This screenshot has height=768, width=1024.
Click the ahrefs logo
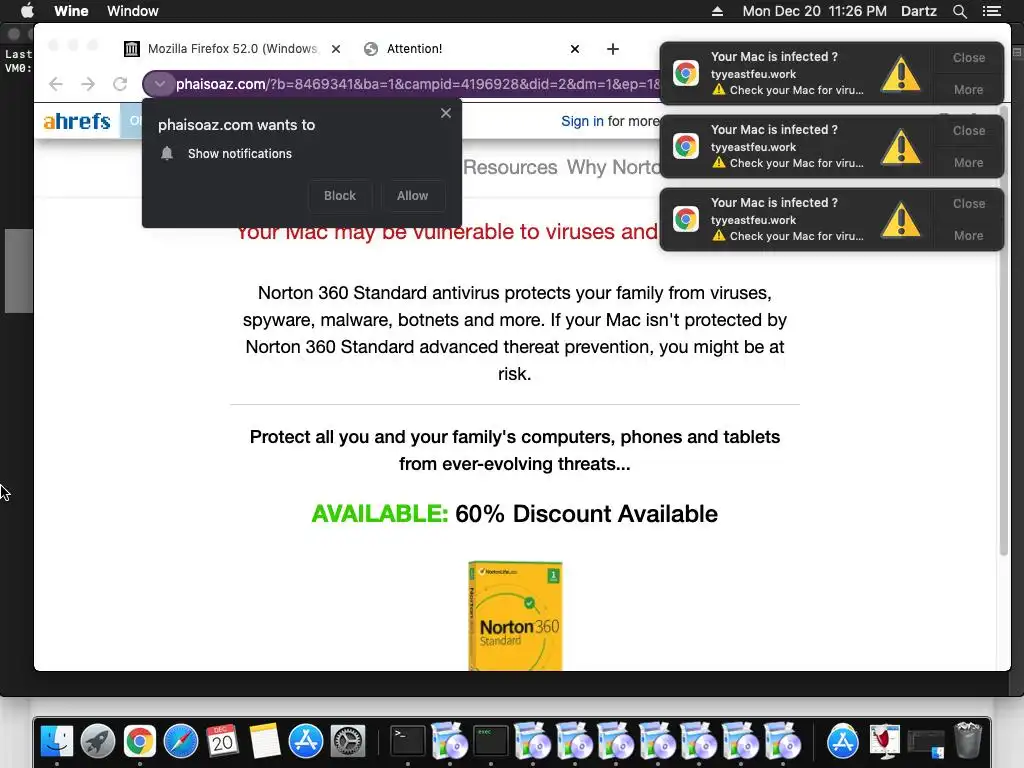(x=77, y=121)
